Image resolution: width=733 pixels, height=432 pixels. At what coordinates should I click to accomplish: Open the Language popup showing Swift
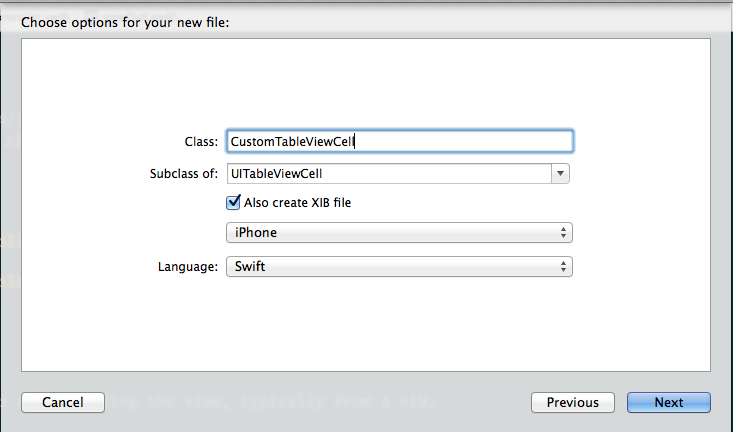pos(399,267)
